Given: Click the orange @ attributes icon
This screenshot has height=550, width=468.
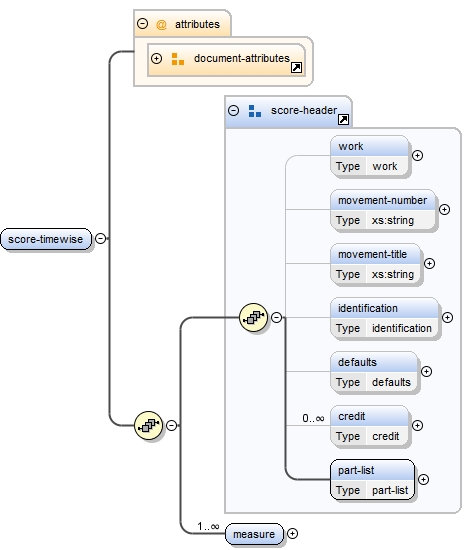Looking at the screenshot, I should (161, 25).
